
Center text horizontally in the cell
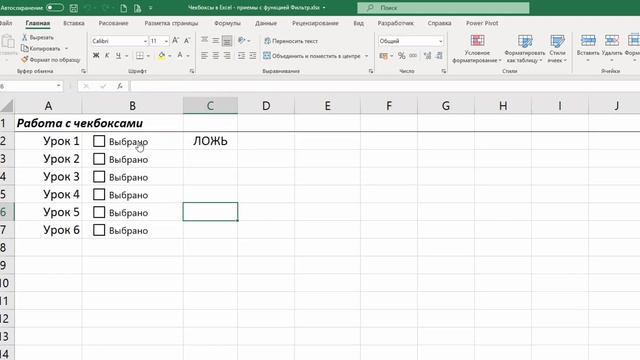click(x=216, y=56)
